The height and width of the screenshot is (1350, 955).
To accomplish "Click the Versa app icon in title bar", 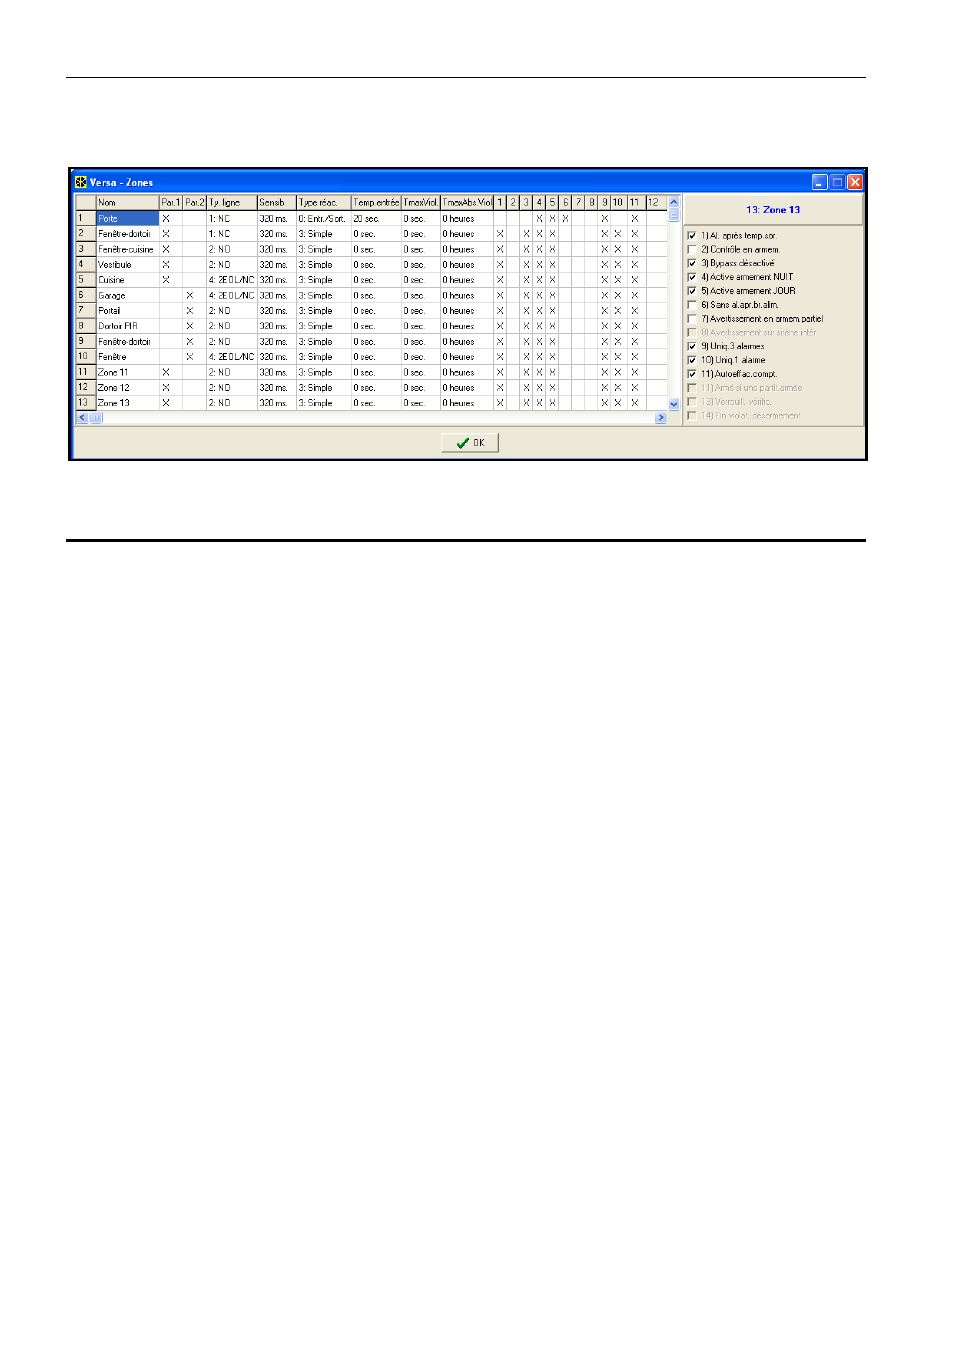I will point(81,182).
